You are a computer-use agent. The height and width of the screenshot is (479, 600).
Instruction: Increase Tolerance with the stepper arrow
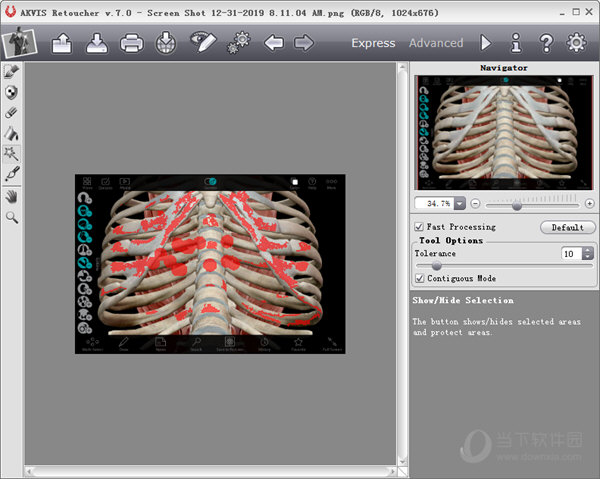pos(588,250)
